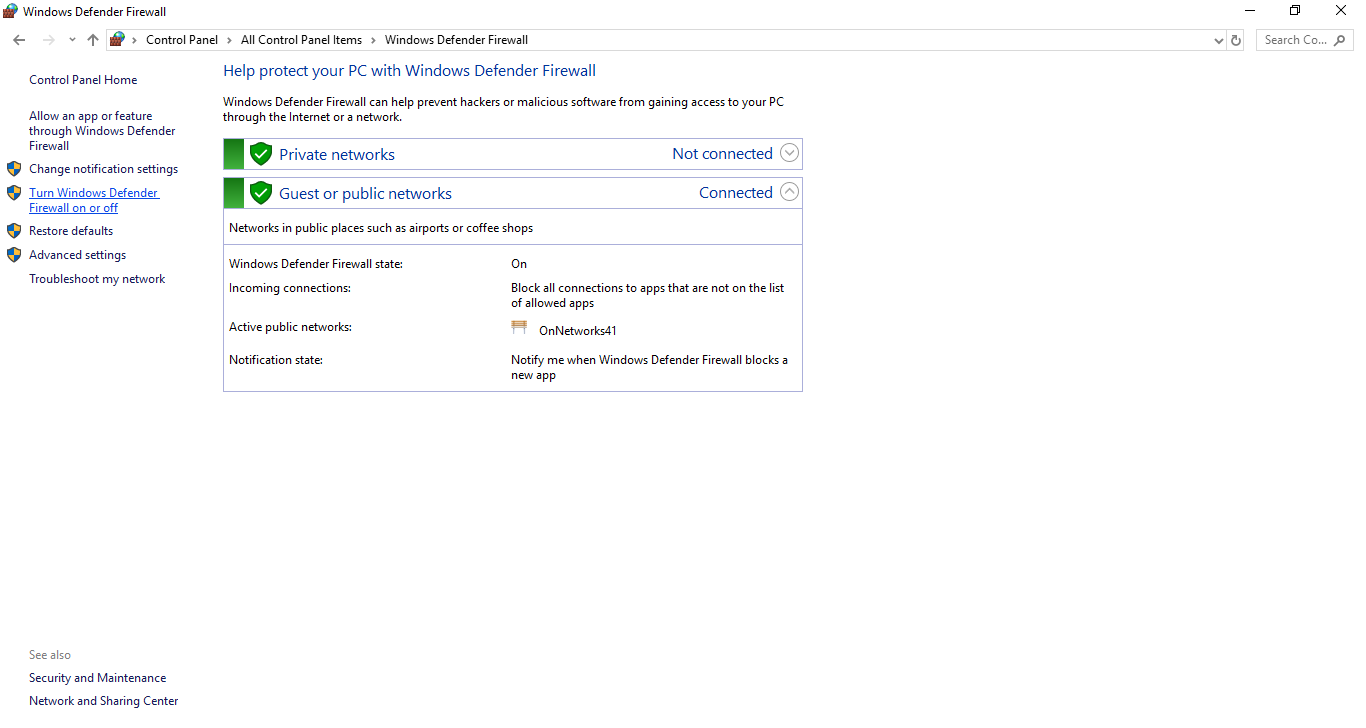Screen dimensions: 1366x728
Task: Click the Up one level arrow
Action: (x=93, y=40)
